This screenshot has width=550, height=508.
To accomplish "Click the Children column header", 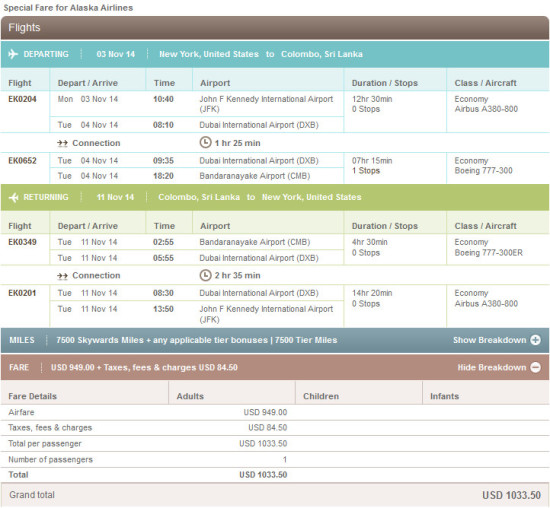I will click(x=321, y=396).
